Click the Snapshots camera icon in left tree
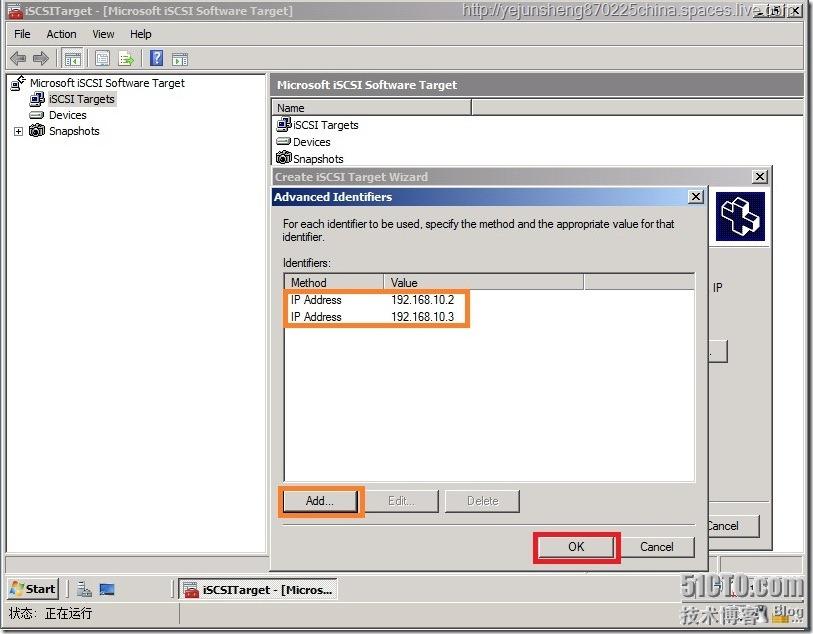The image size is (813, 634). click(x=37, y=131)
